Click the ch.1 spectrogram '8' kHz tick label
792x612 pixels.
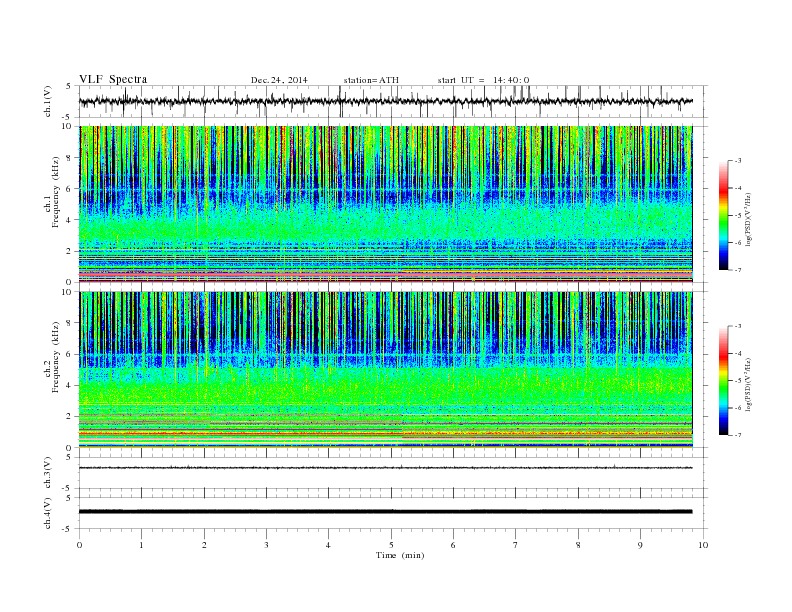[x=69, y=158]
